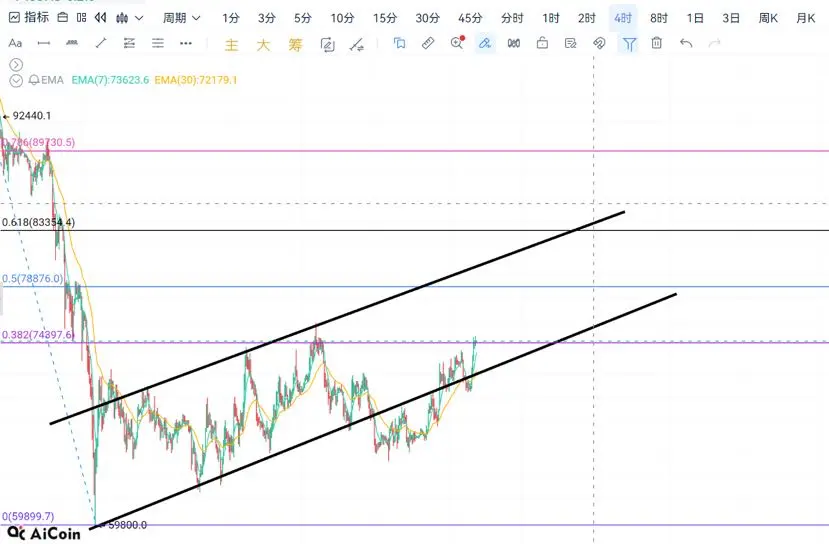Click the 筹 chip distribution button
Viewport: 829px width, 544px height.
(295, 44)
